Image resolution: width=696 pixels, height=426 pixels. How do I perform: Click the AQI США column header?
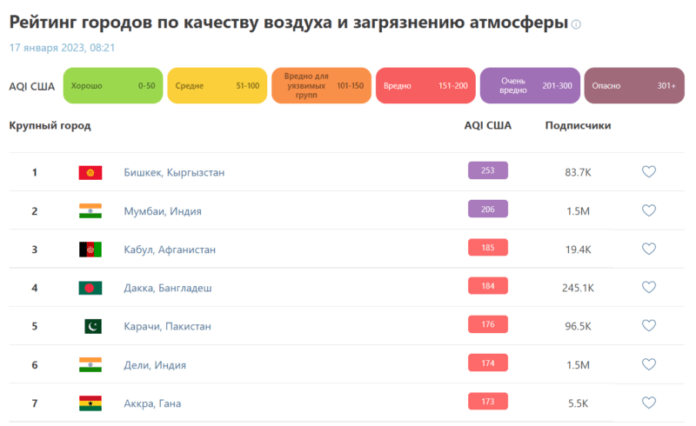pyautogui.click(x=487, y=126)
